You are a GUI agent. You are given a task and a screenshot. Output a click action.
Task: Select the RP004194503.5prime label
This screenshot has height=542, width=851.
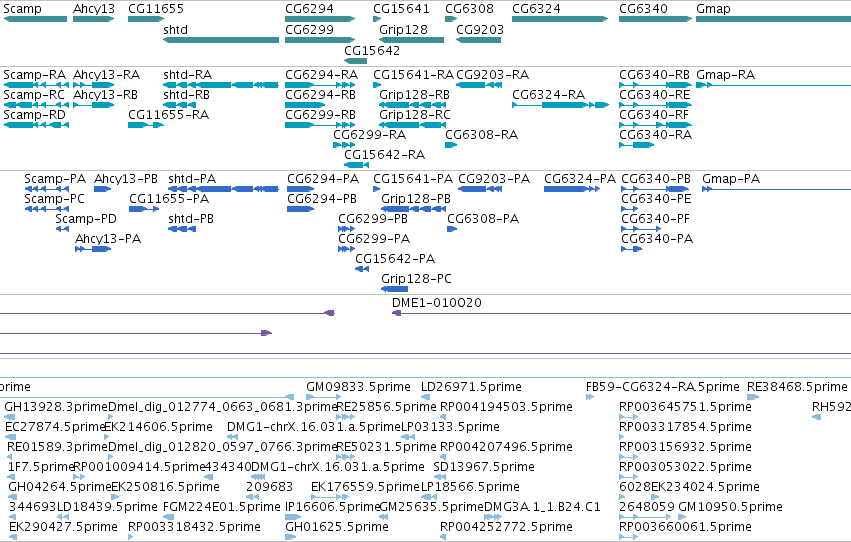(x=506, y=407)
